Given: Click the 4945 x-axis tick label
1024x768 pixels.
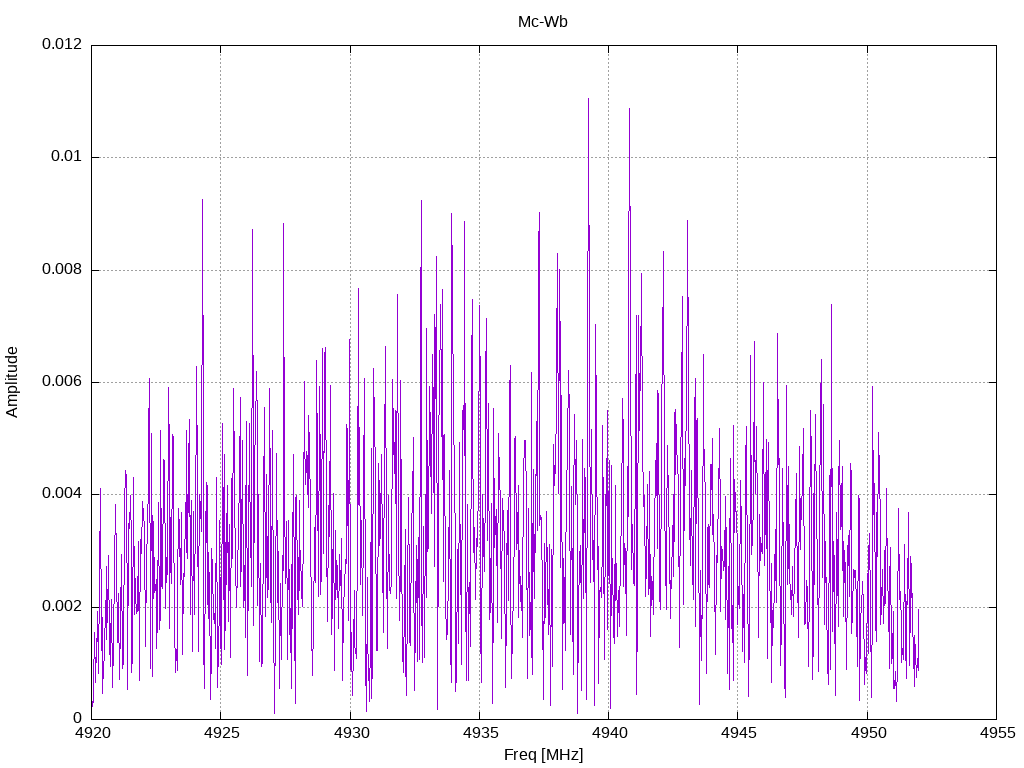Looking at the screenshot, I should (x=739, y=733).
